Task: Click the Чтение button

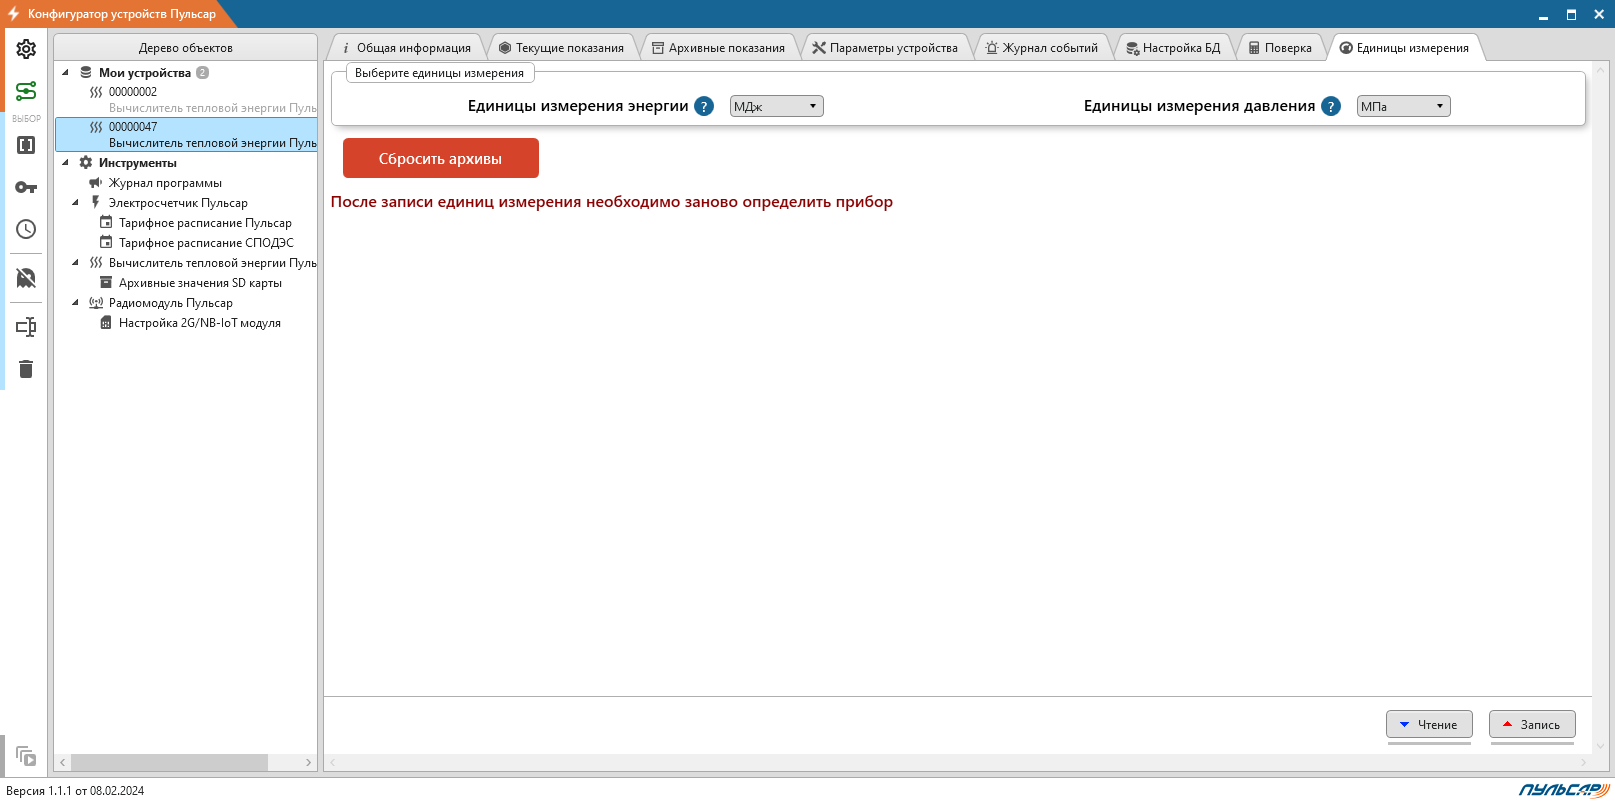Action: [1429, 725]
